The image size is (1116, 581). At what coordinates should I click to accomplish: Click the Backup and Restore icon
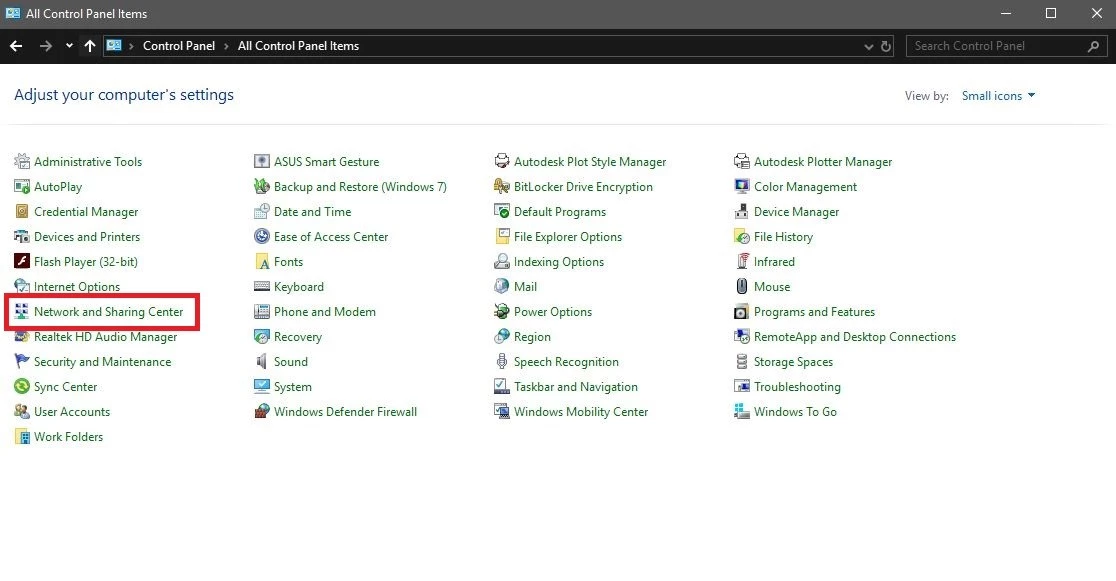coord(262,187)
